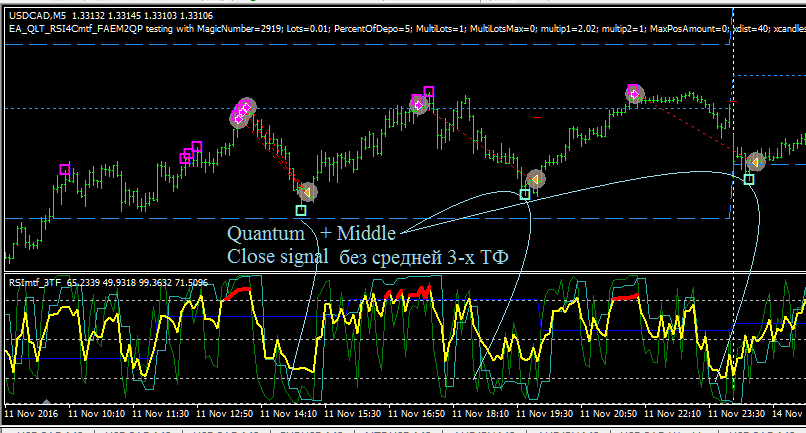Click the magenta square above the 16:50 peak
Image resolution: width=806 pixels, height=433 pixels.
pos(429,92)
